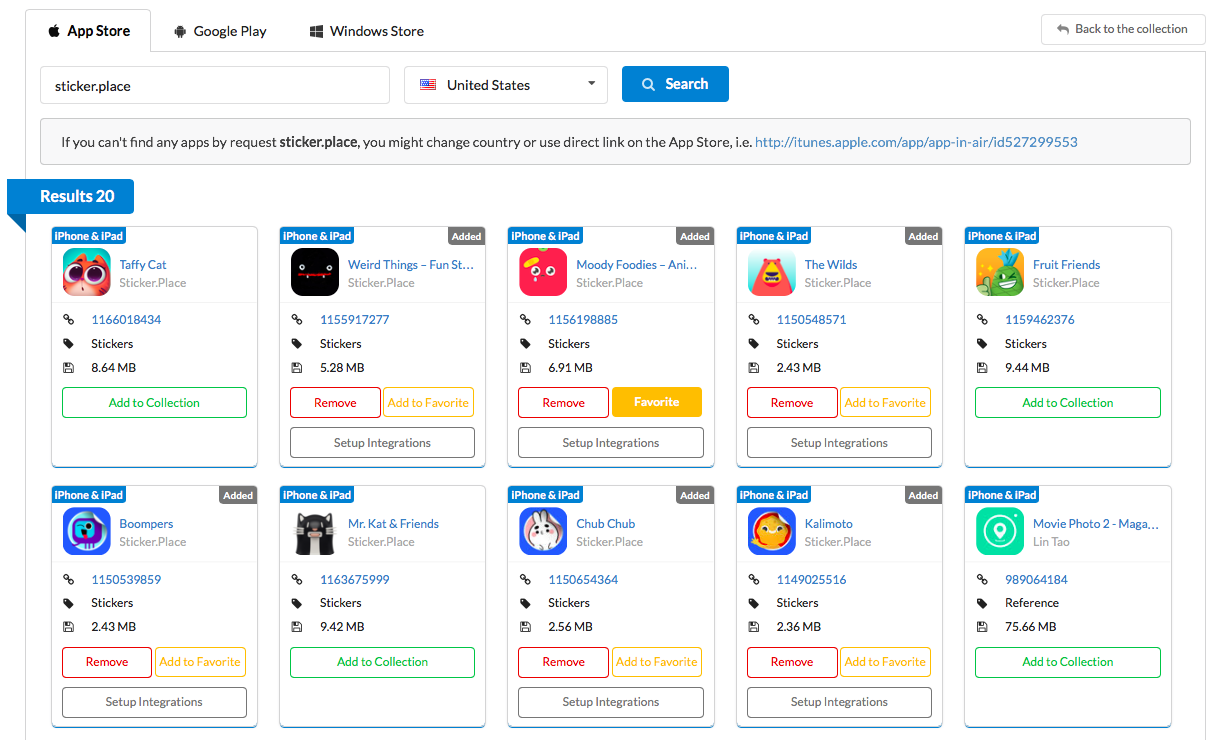Add Weird Things to Favorite
The image size is (1221, 740).
tap(428, 403)
